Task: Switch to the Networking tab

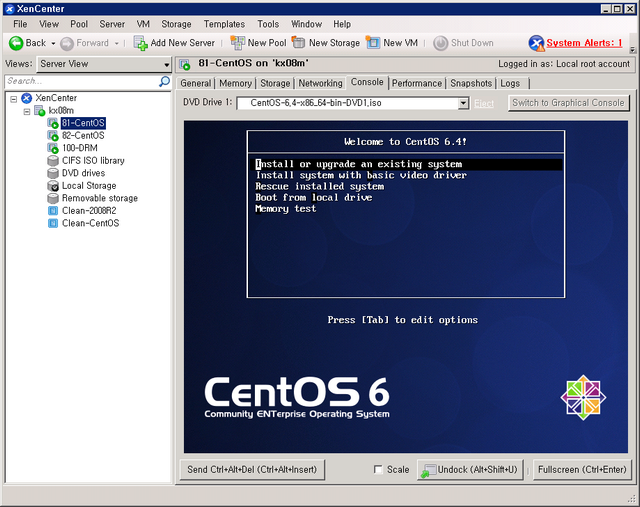Action: (320, 83)
